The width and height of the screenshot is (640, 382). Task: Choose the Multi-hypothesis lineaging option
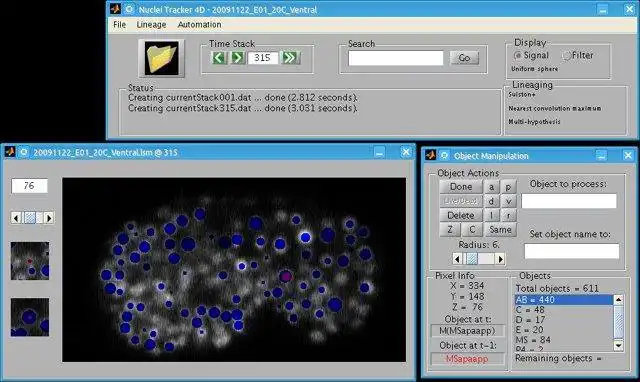534,122
